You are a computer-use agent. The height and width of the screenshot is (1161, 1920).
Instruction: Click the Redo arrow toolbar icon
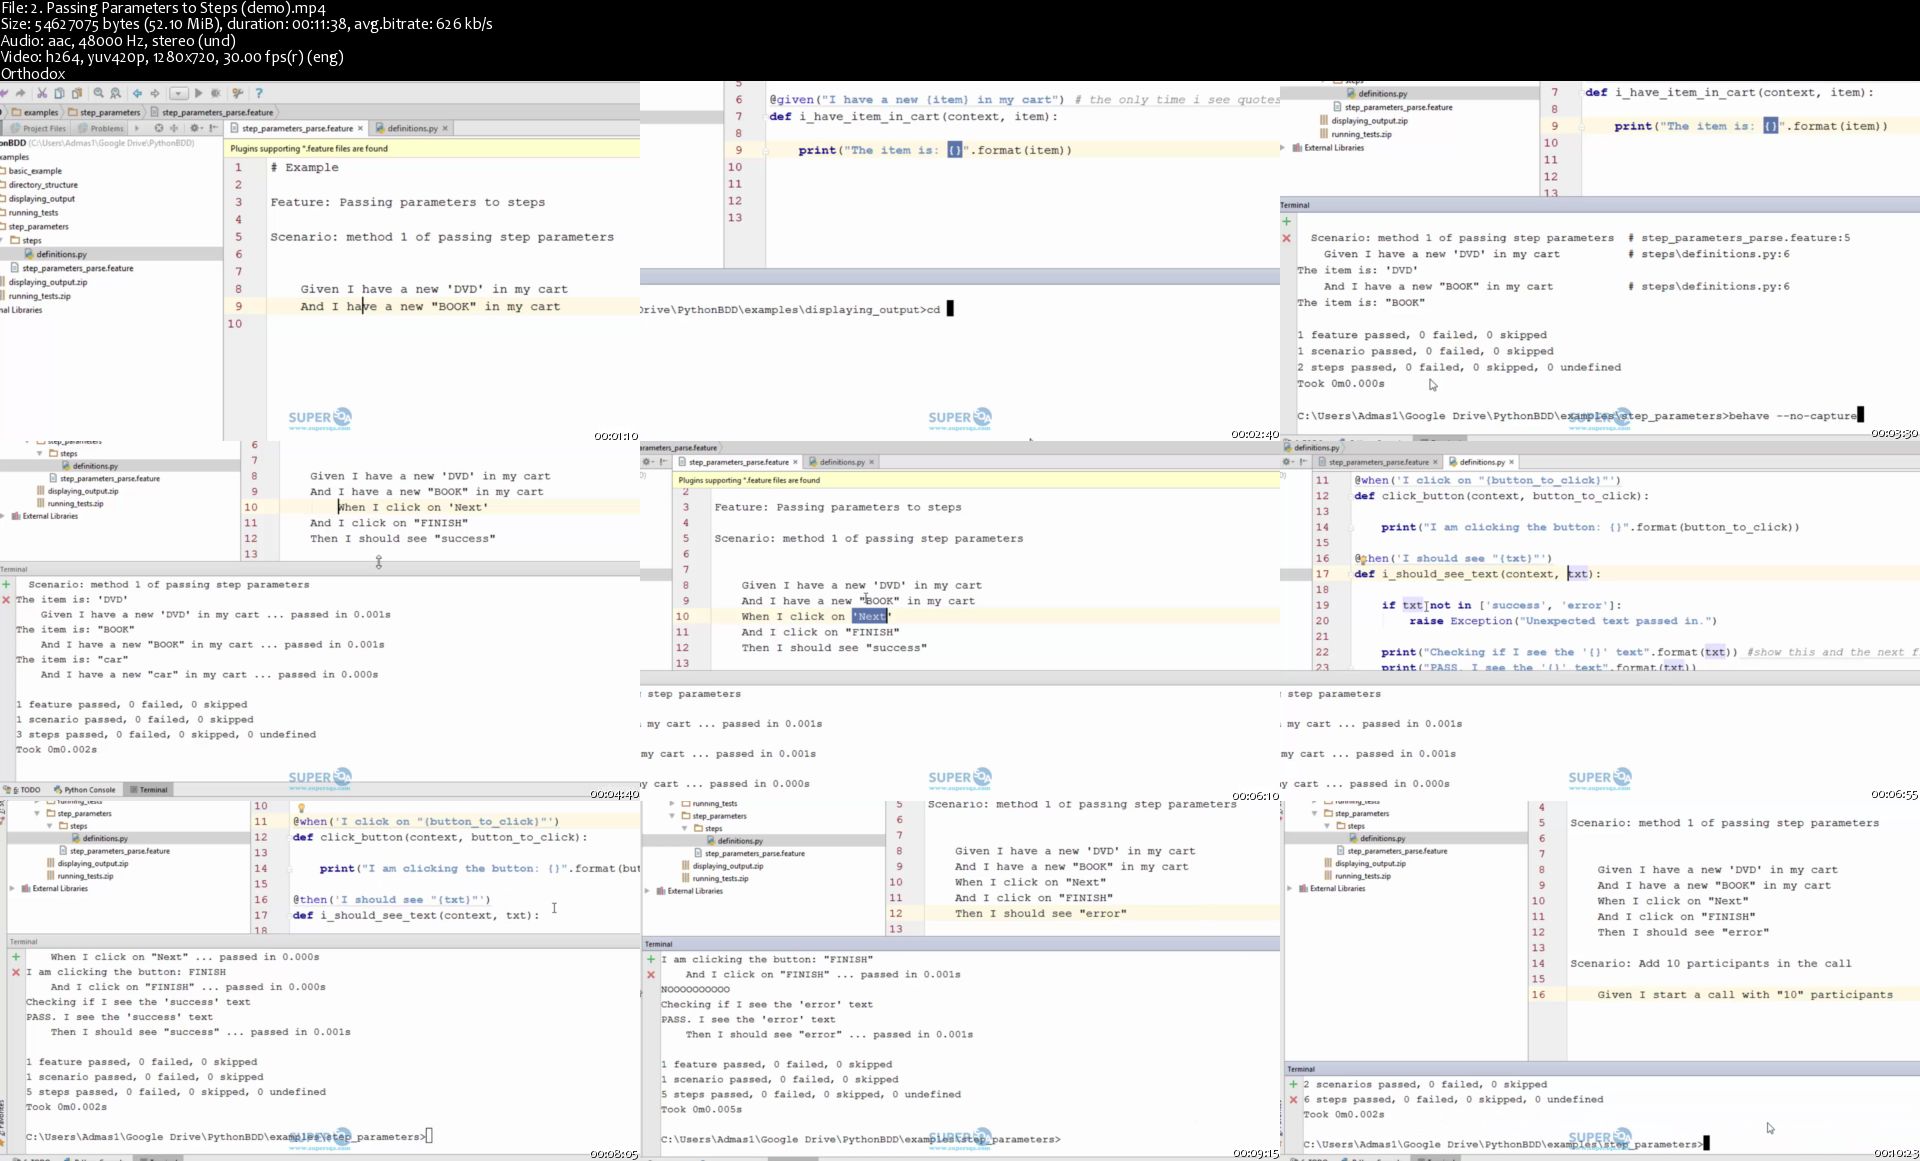click(x=20, y=93)
